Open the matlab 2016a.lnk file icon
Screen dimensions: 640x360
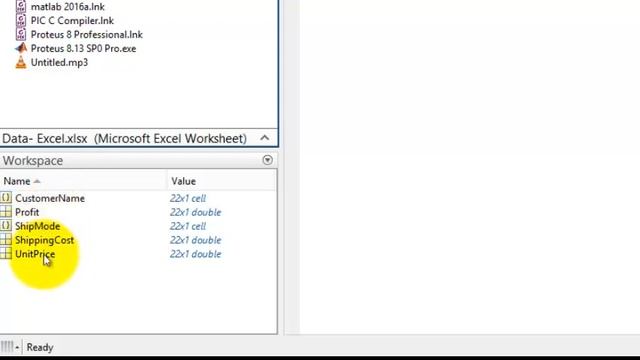coord(21,6)
